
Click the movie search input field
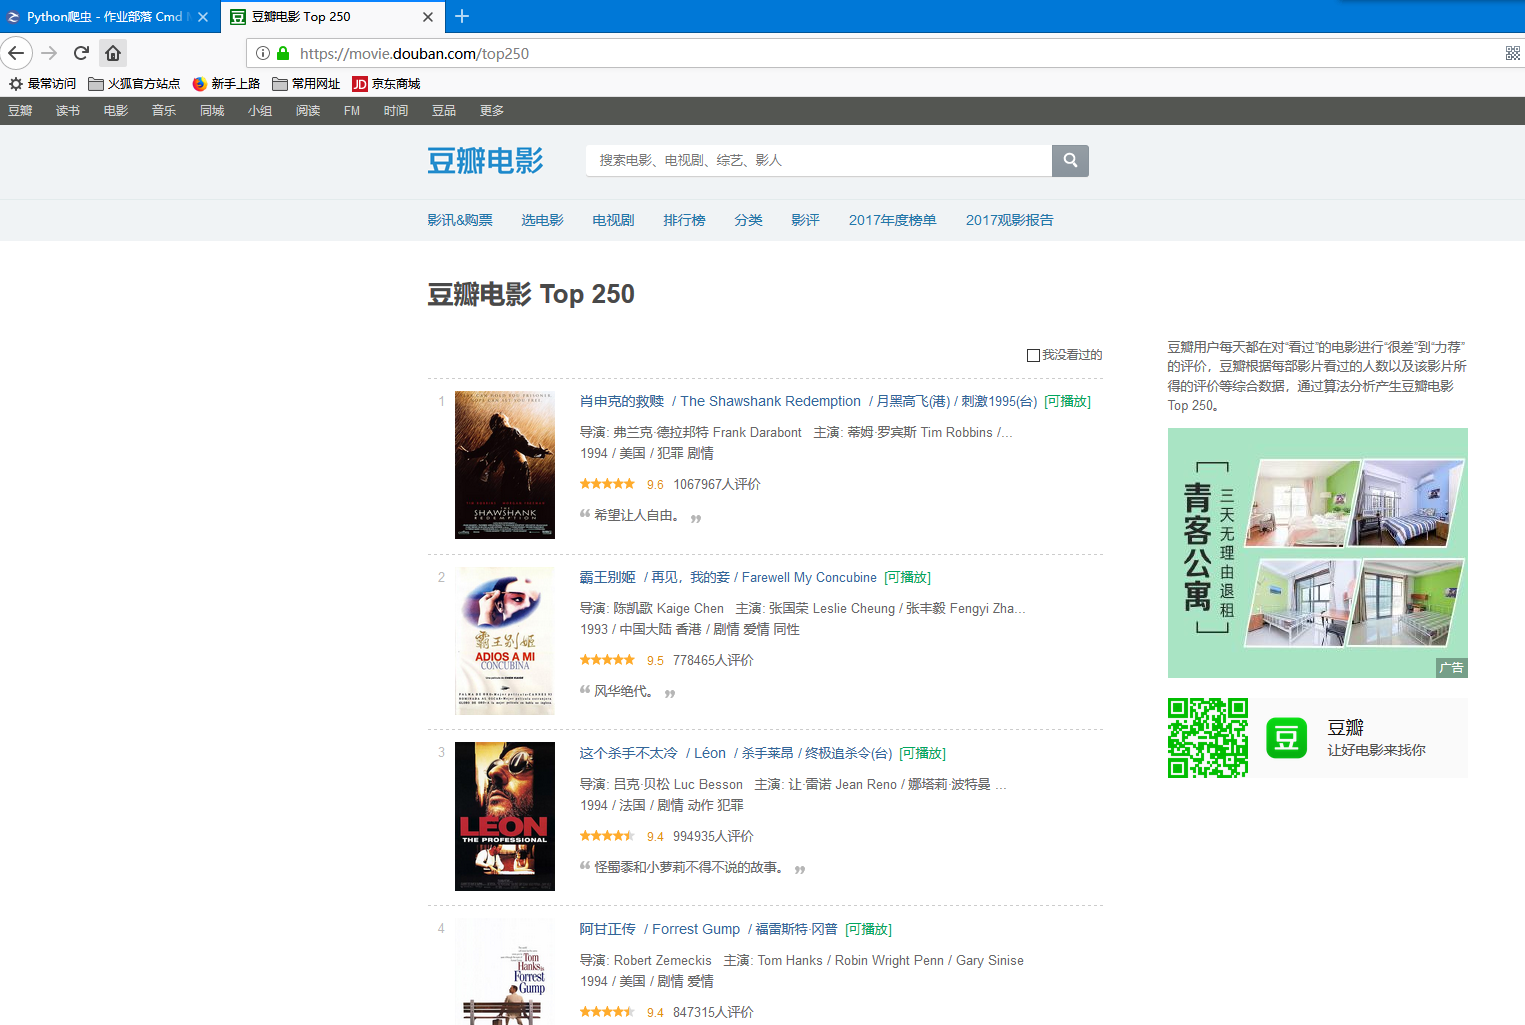[819, 160]
